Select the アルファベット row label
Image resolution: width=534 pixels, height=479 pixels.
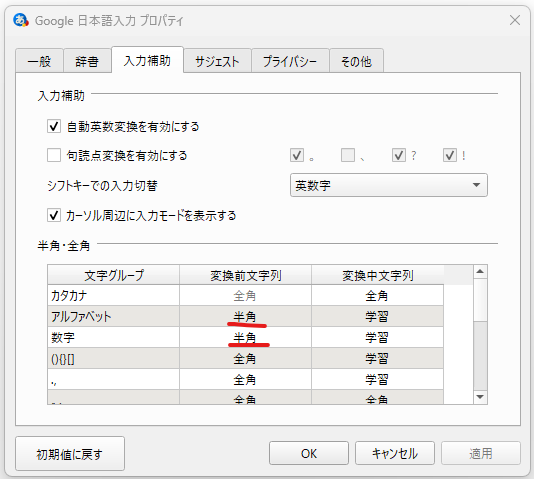pyautogui.click(x=113, y=316)
